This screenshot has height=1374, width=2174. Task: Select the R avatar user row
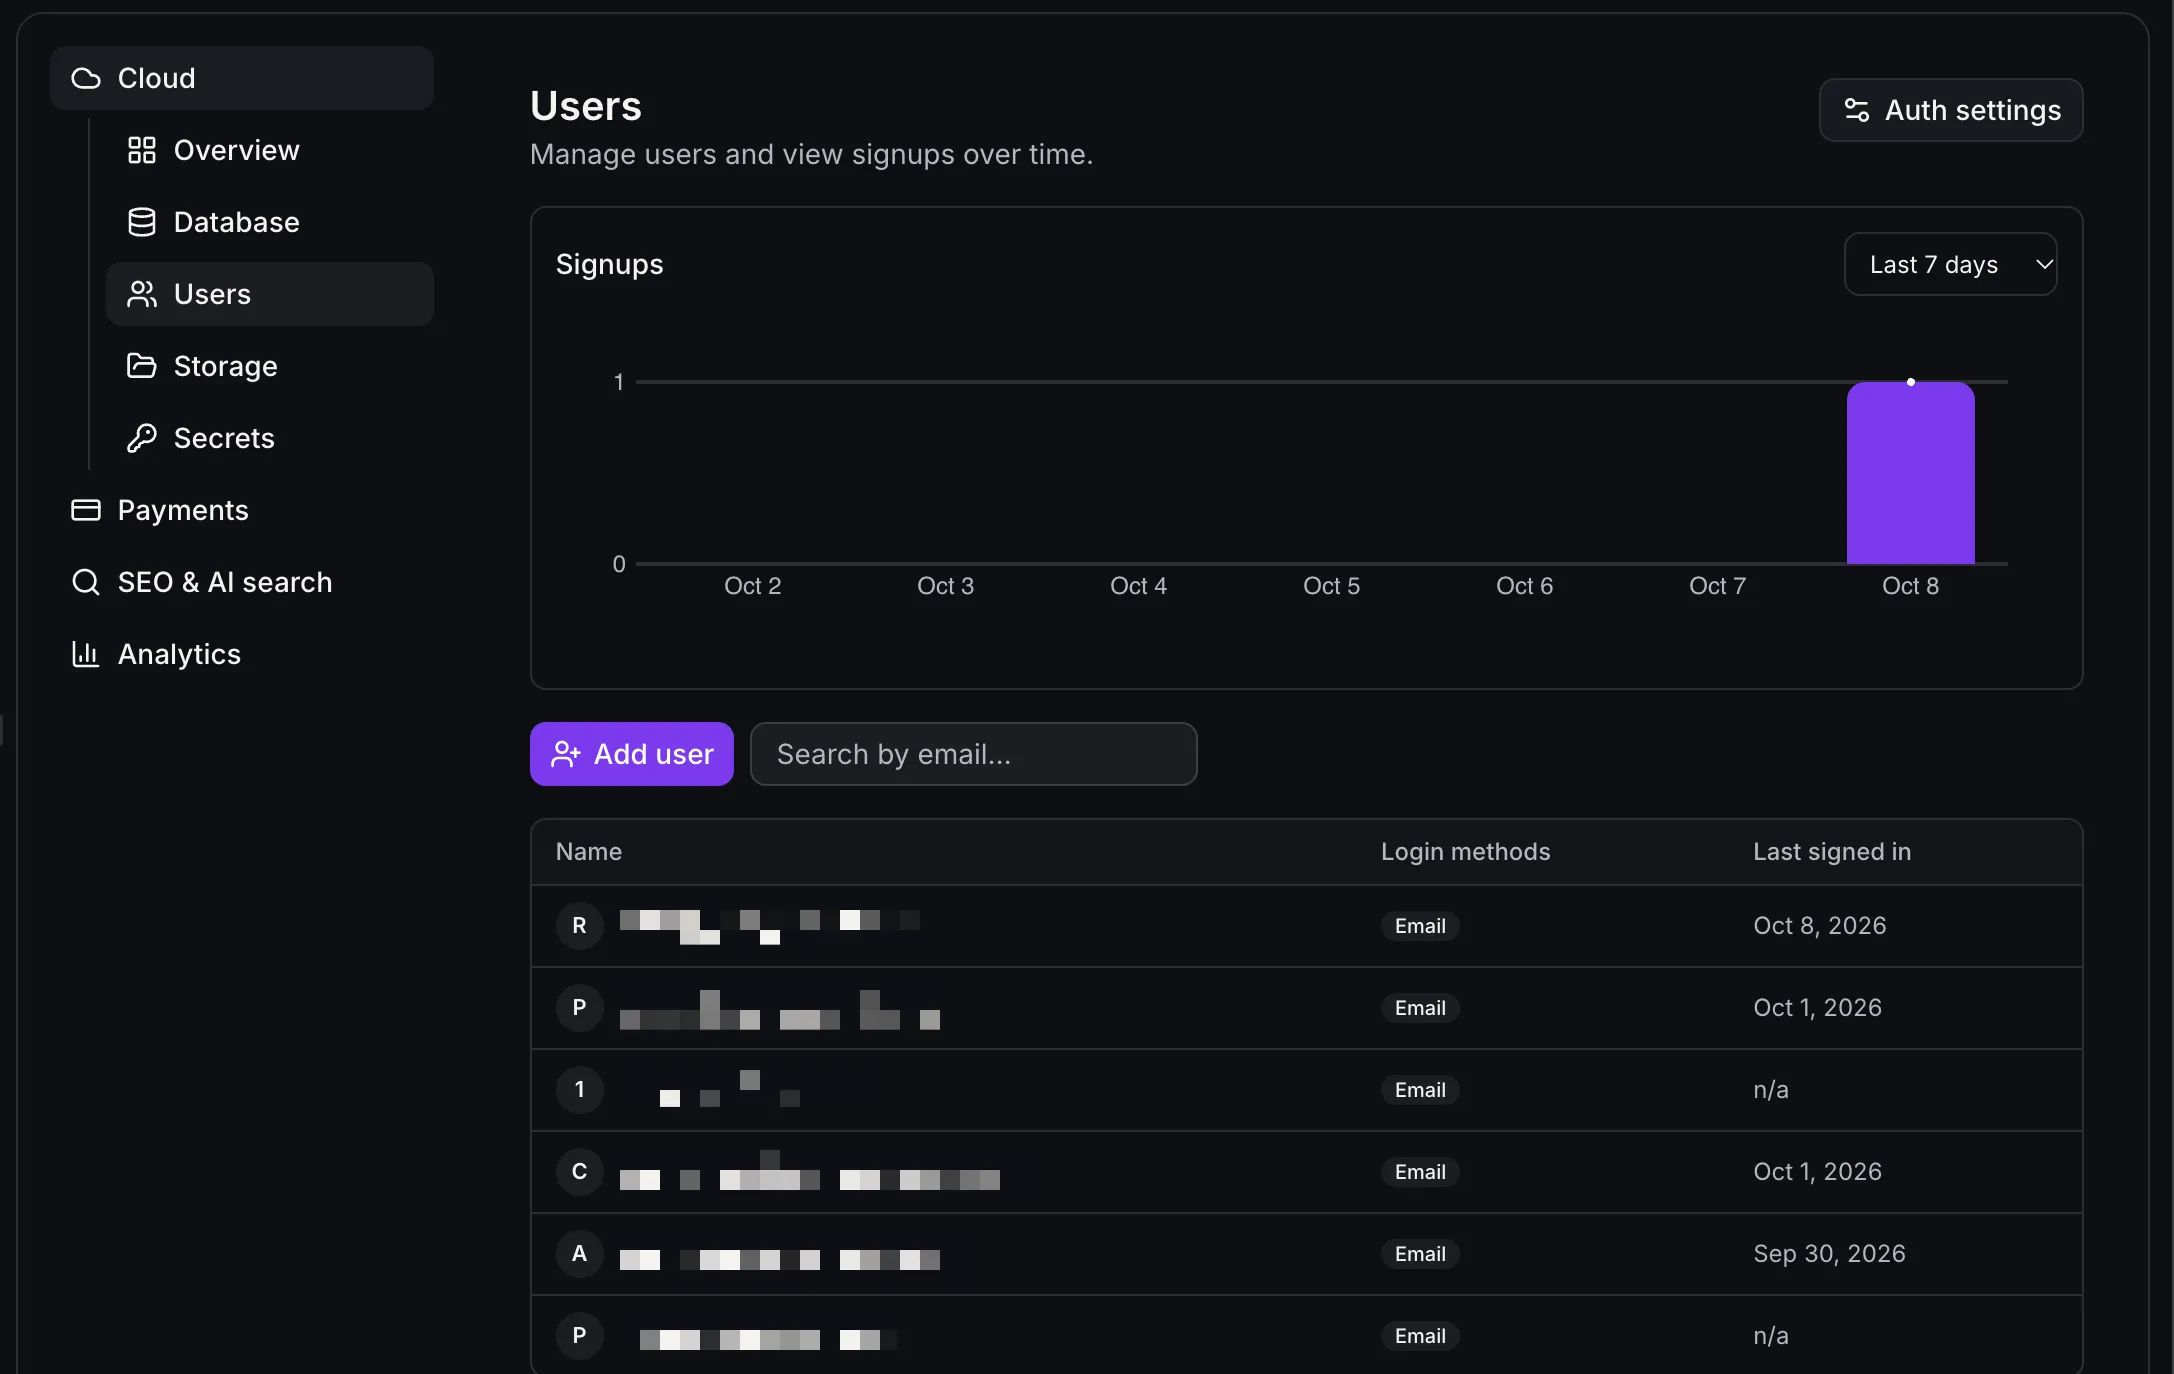[x=1307, y=926]
